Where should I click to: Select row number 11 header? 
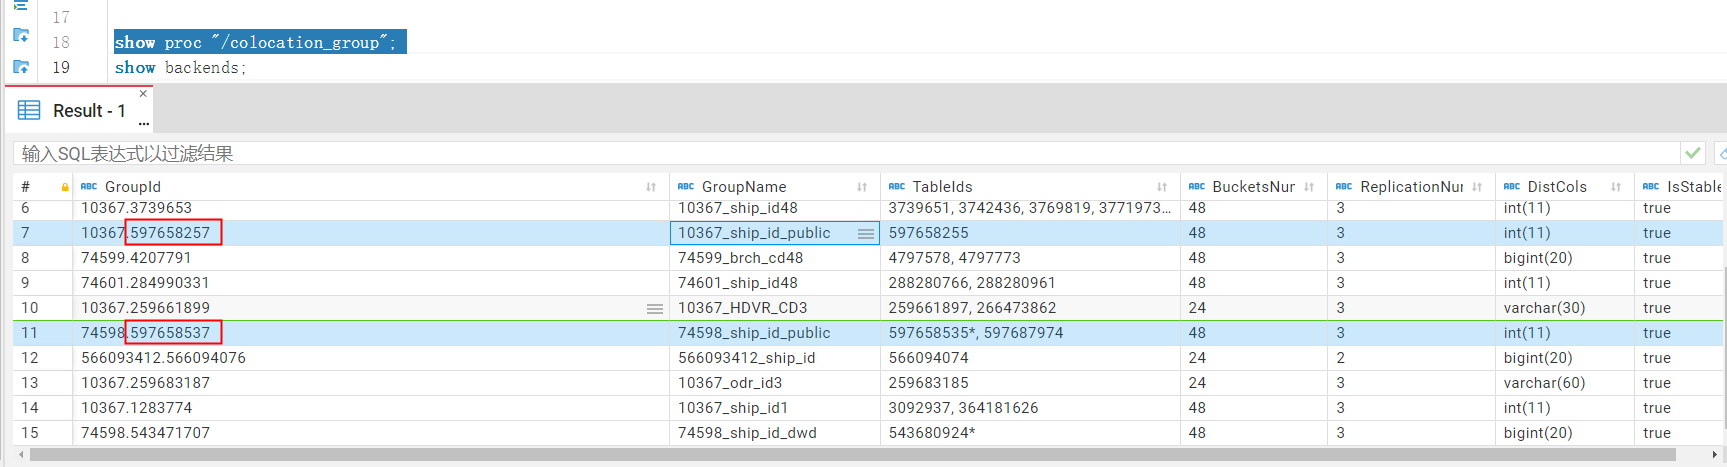tap(30, 333)
